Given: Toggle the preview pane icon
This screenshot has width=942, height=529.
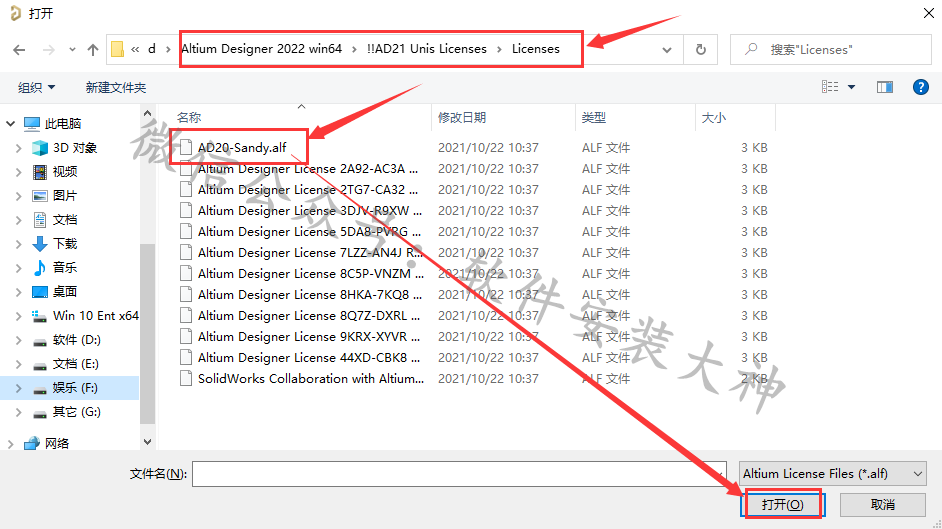Looking at the screenshot, I should pyautogui.click(x=884, y=87).
